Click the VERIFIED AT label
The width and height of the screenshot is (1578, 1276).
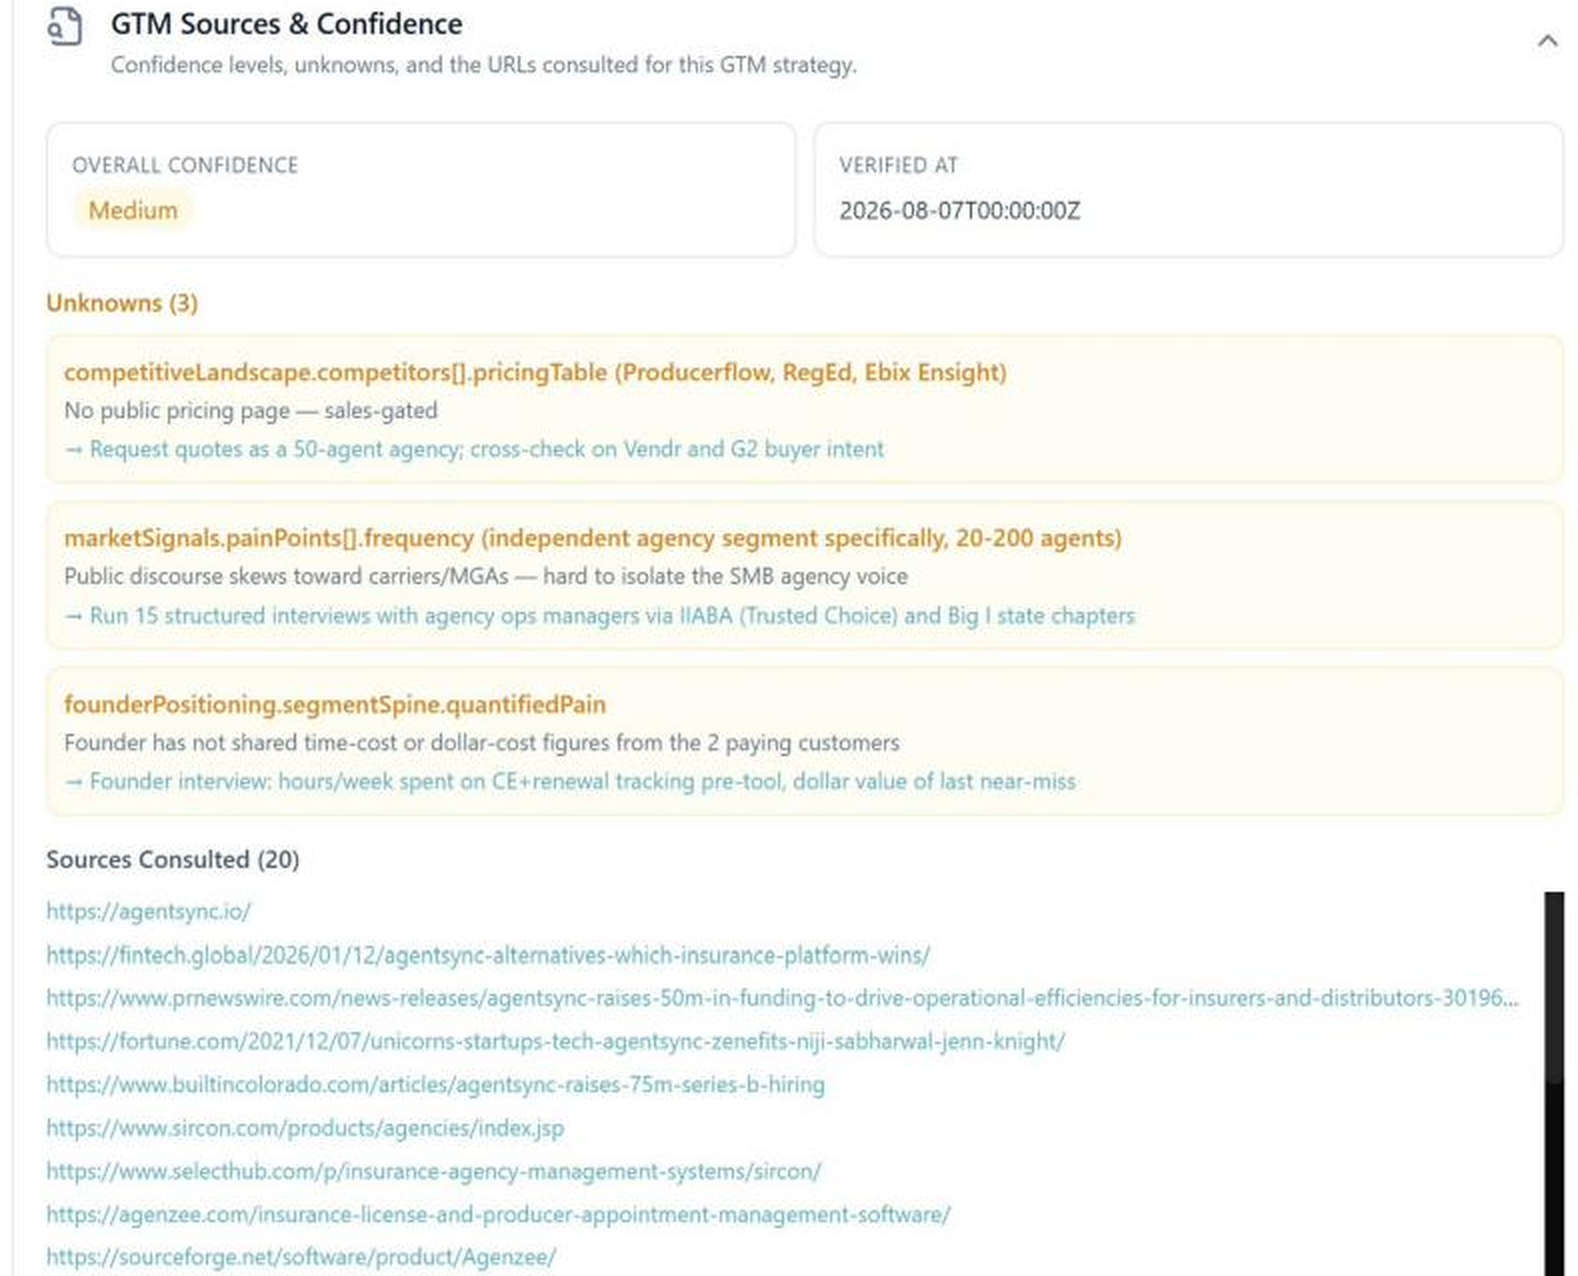pyautogui.click(x=898, y=165)
